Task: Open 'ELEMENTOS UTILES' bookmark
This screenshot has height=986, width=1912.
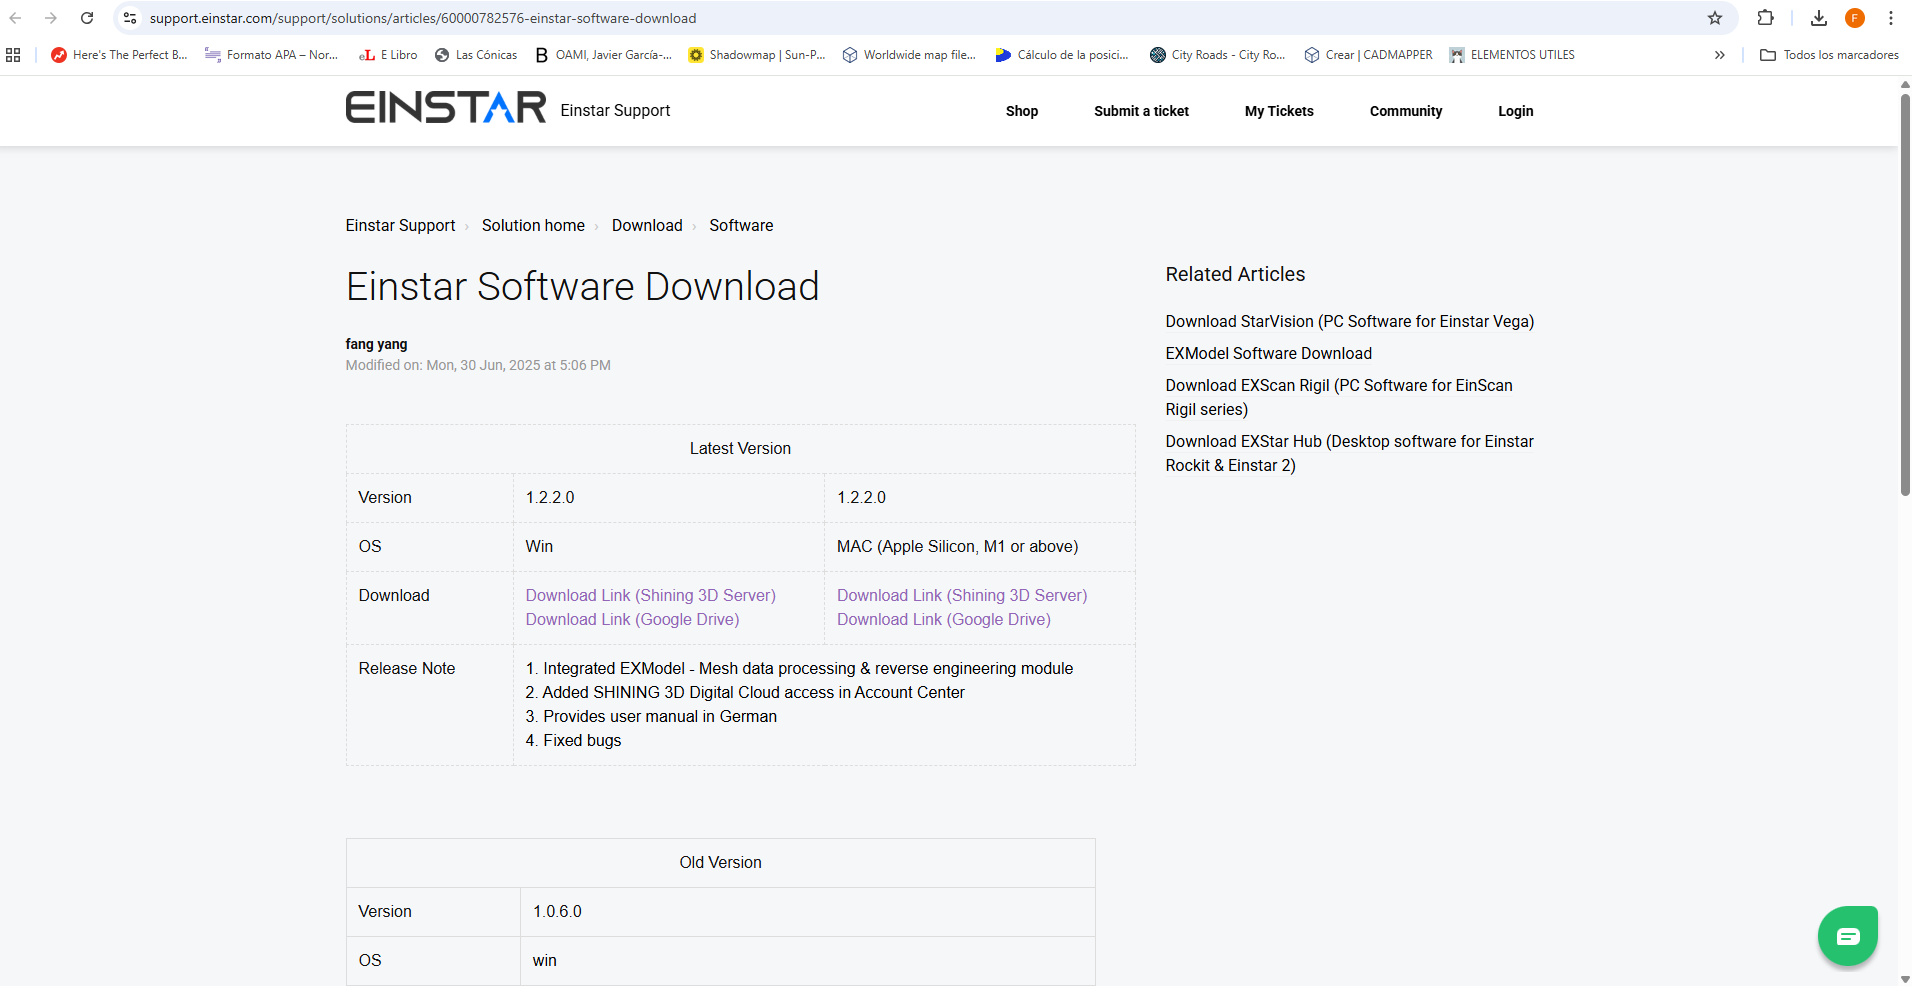Action: [x=1512, y=55]
